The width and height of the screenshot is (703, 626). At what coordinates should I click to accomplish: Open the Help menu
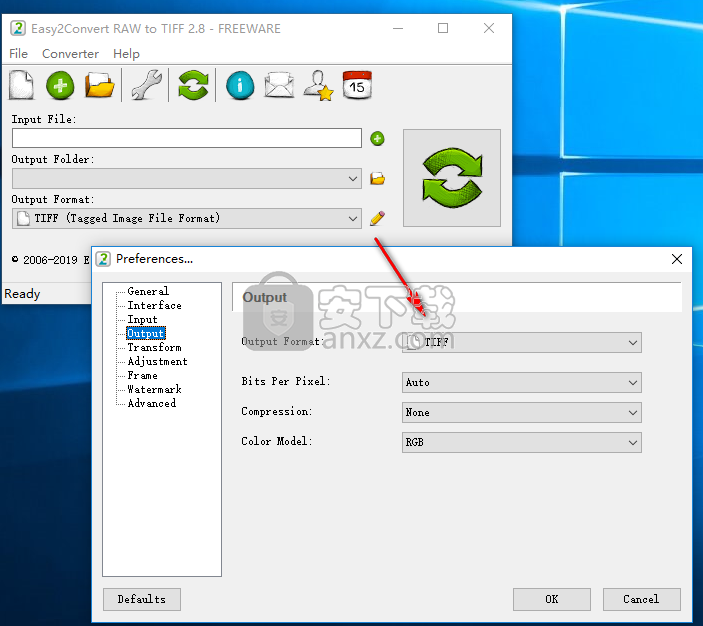126,54
